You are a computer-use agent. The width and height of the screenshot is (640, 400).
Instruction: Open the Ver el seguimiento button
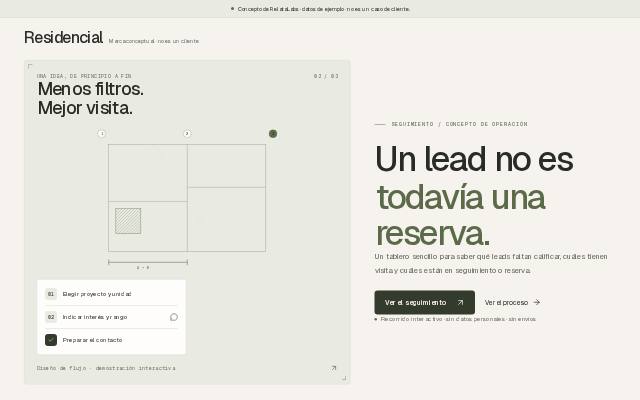click(x=424, y=302)
